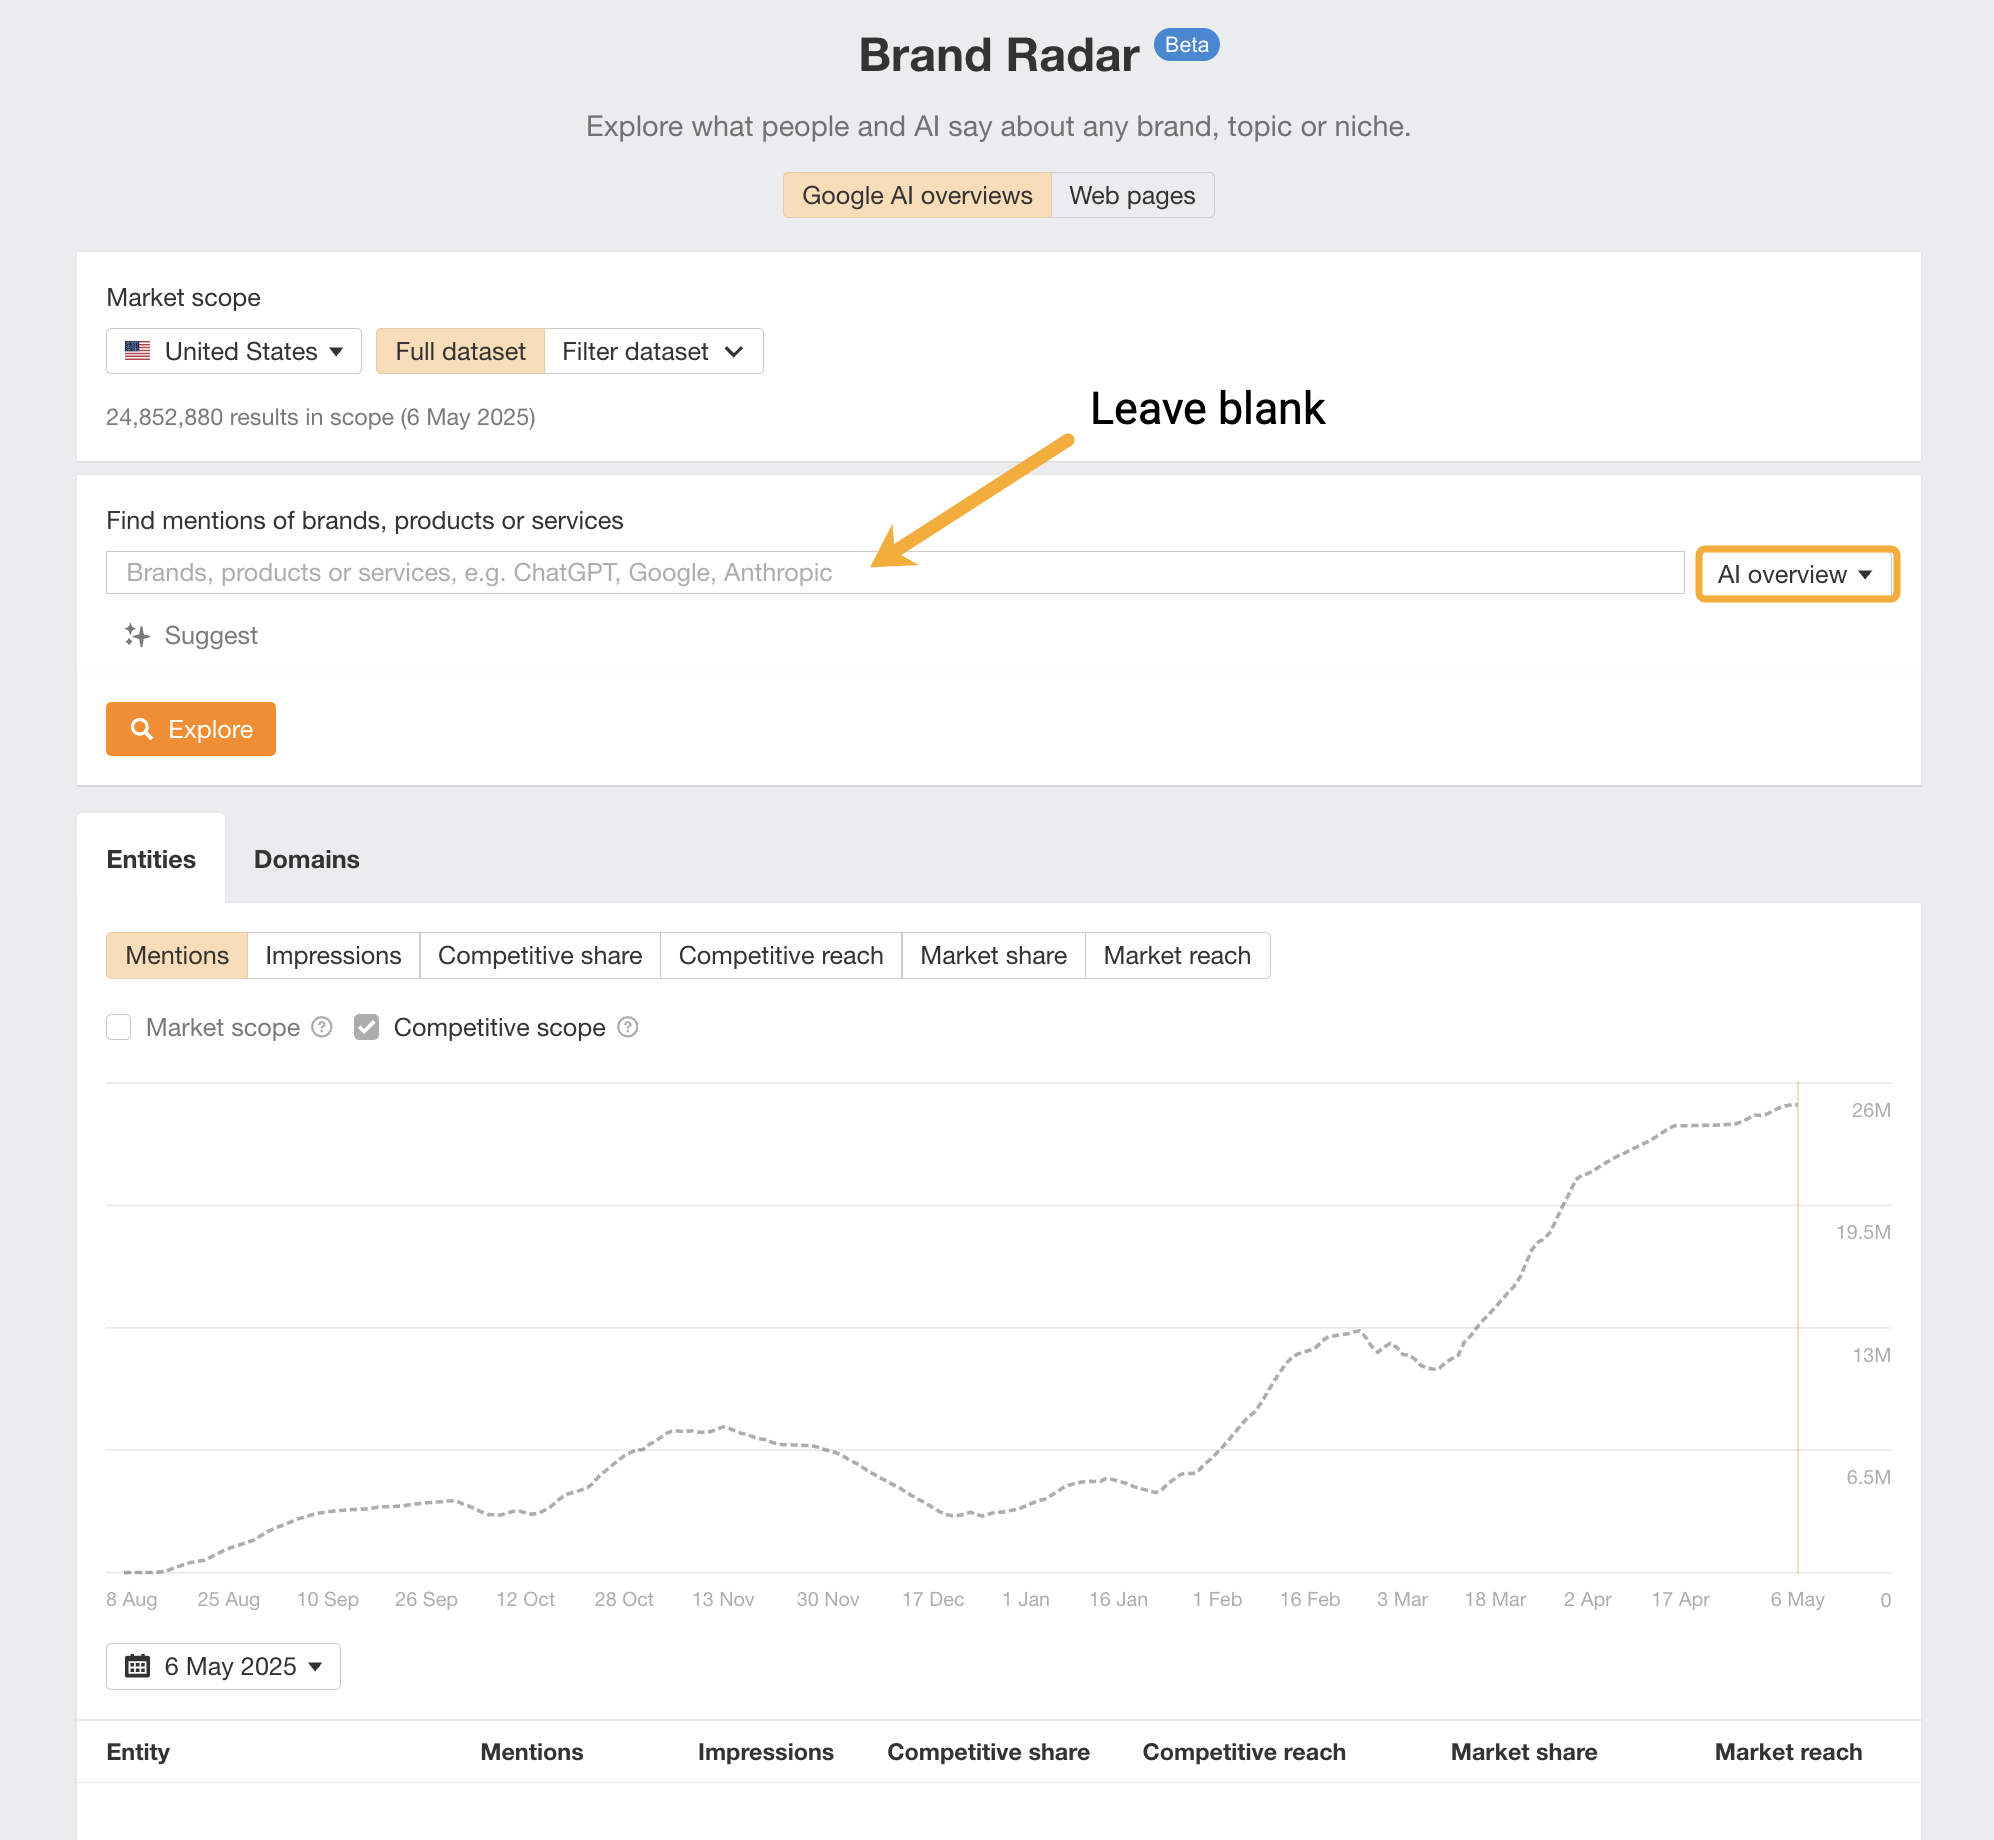The height and width of the screenshot is (1840, 1994).
Task: Click the Beta badge next to Brand Radar
Action: click(x=1185, y=45)
